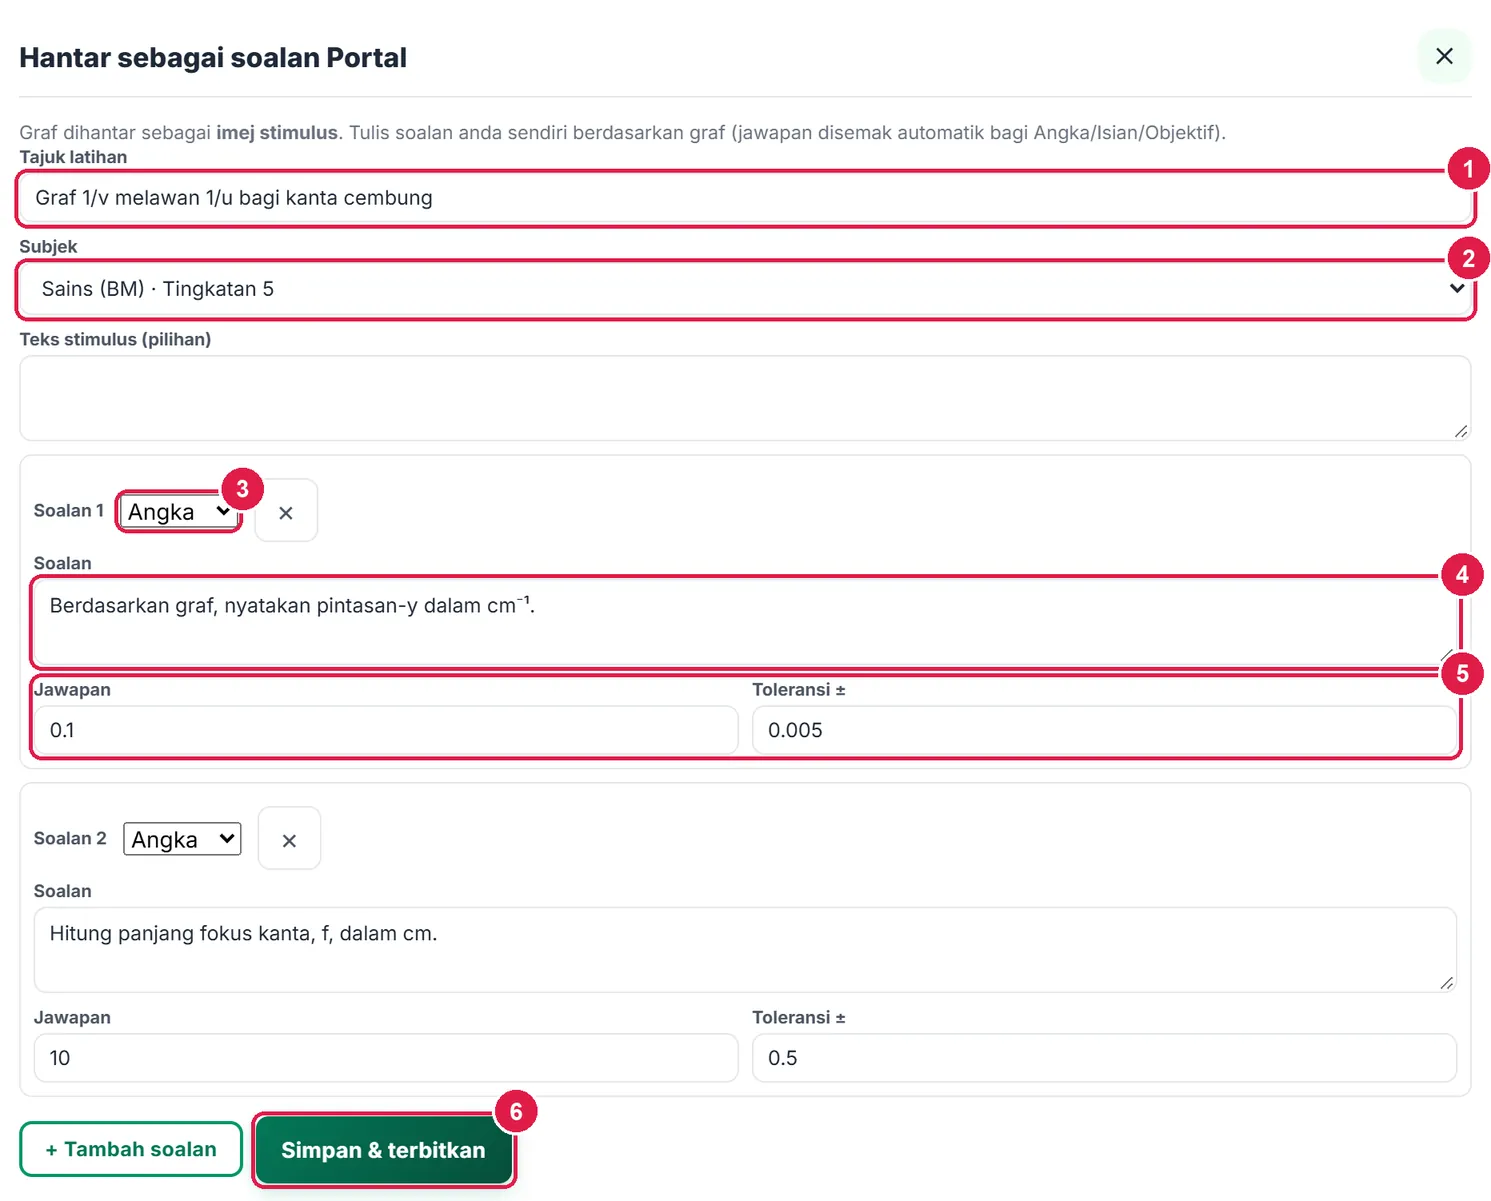Click the Soalan 2 Jawapan field showing 10
This screenshot has height=1201, width=1491.
click(x=386, y=1058)
